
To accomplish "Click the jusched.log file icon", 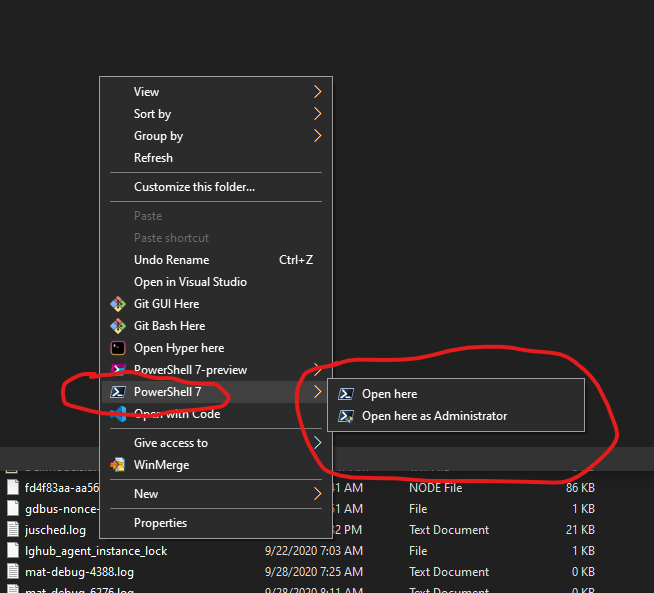I will click(13, 530).
